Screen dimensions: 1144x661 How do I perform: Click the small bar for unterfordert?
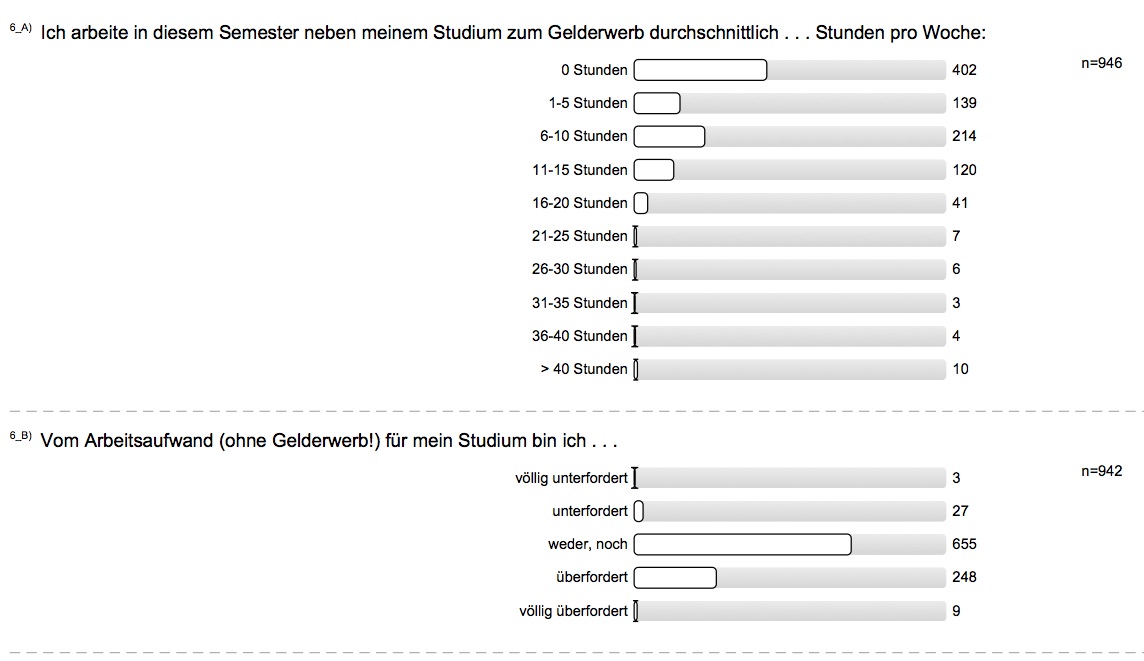pyautogui.click(x=639, y=511)
